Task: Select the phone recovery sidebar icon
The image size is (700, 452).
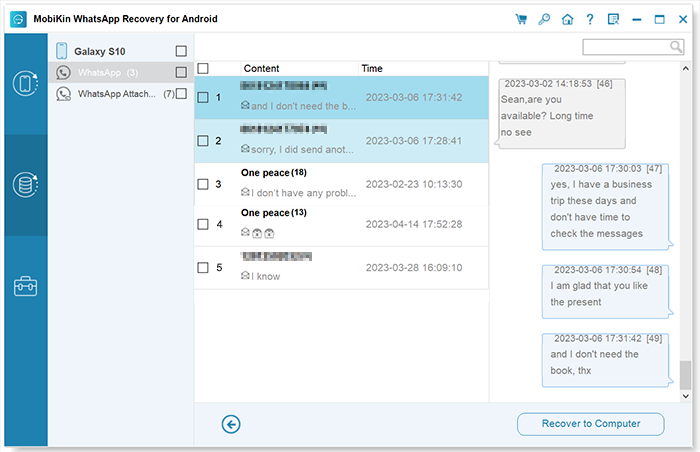Action: tap(25, 83)
